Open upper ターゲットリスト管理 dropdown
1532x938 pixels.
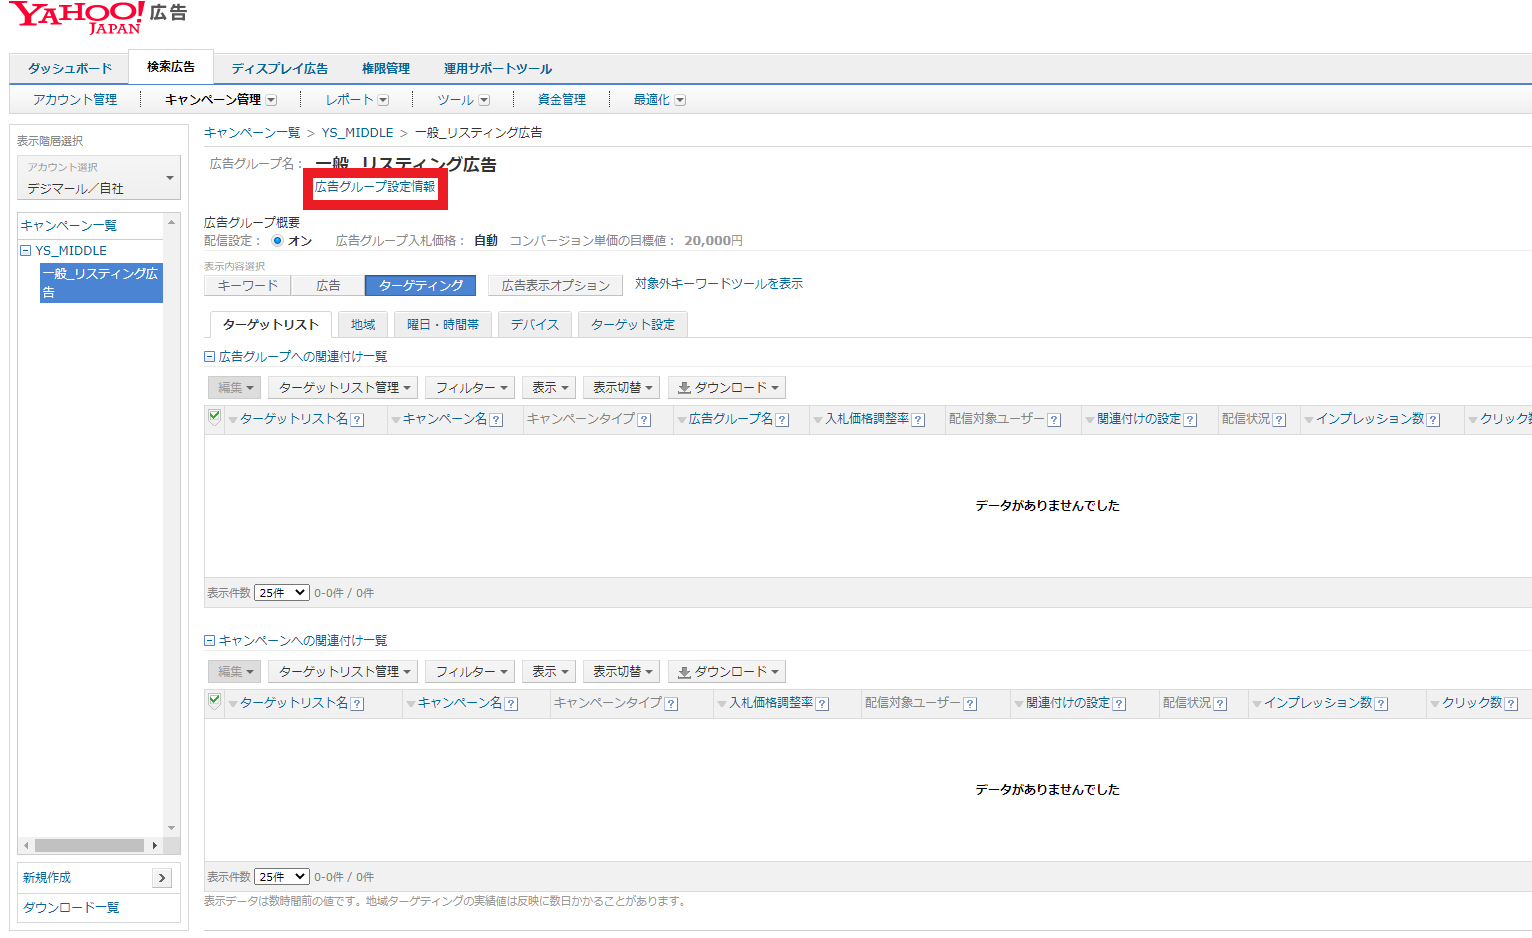[344, 388]
